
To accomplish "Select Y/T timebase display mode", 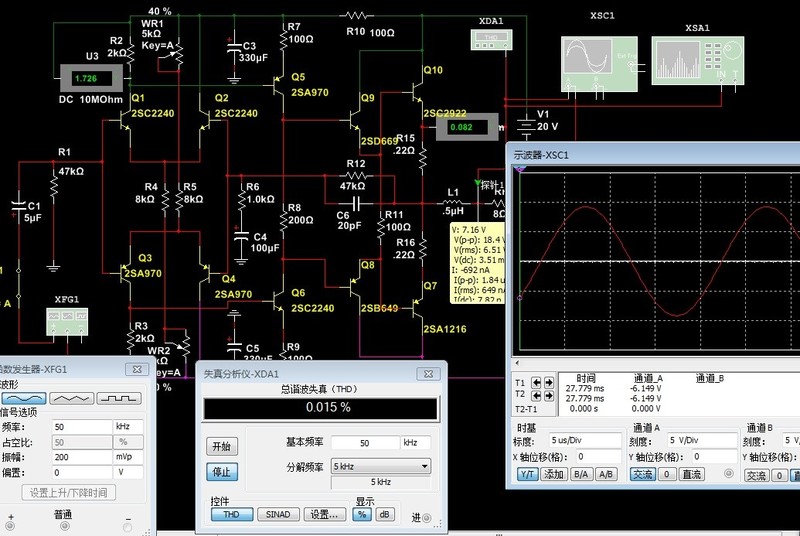I will click(526, 475).
